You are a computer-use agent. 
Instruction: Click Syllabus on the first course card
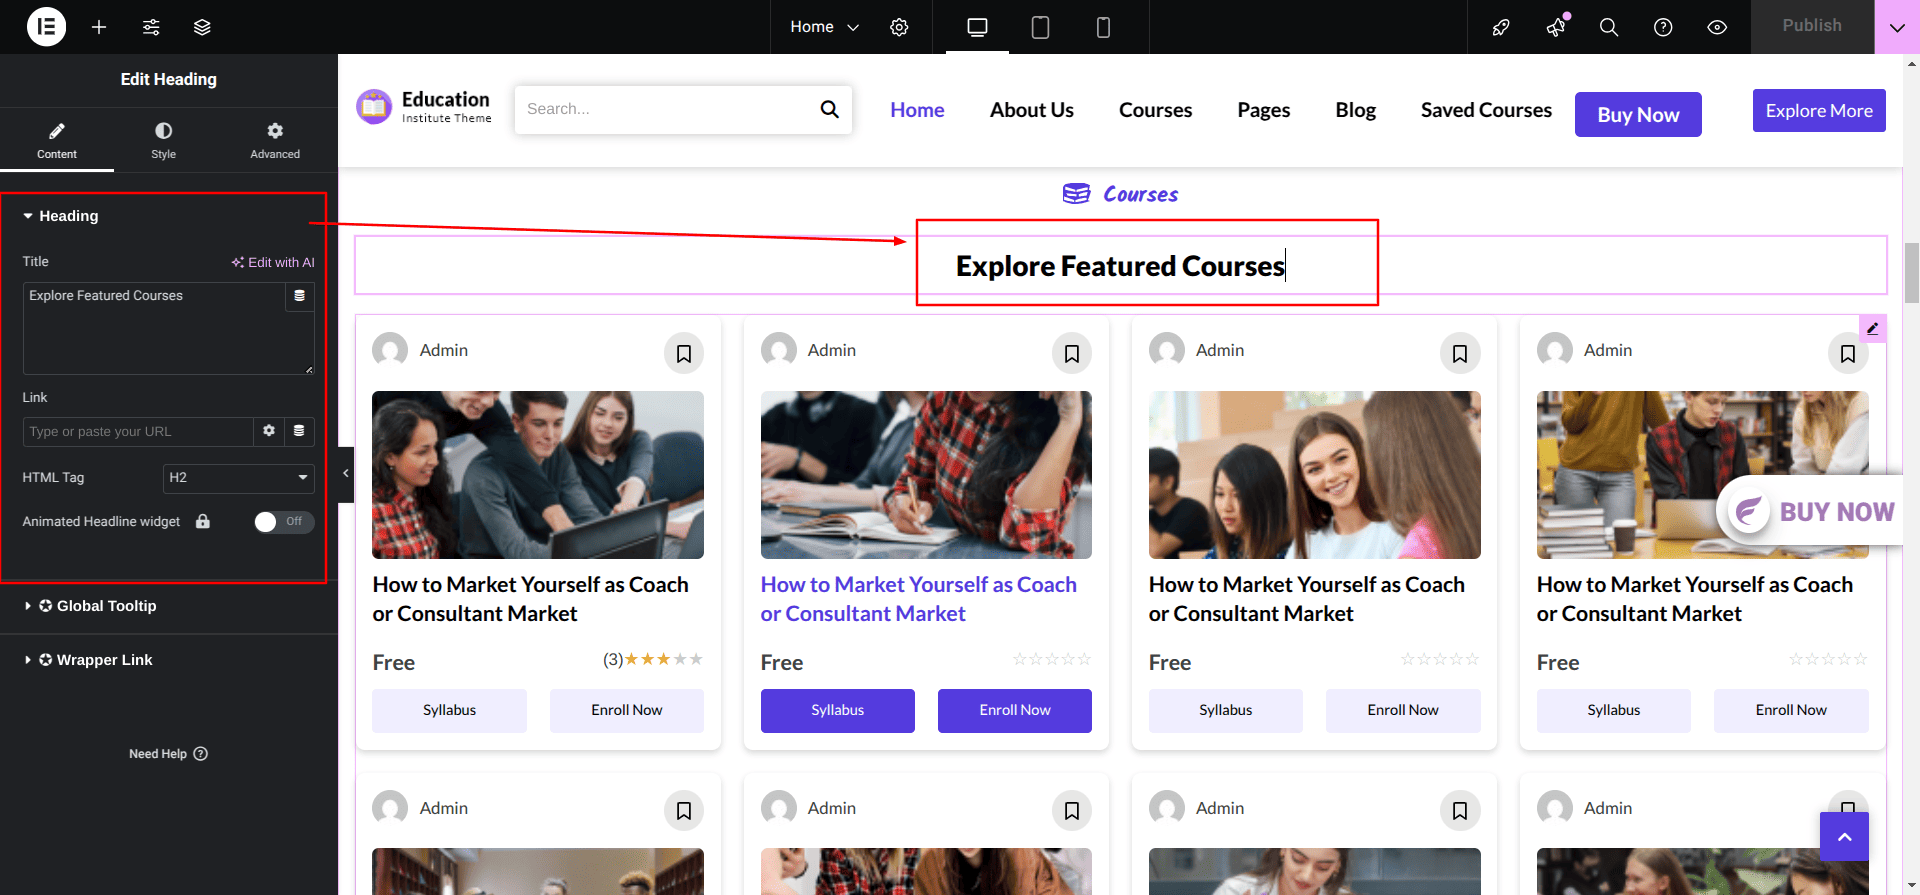click(449, 710)
